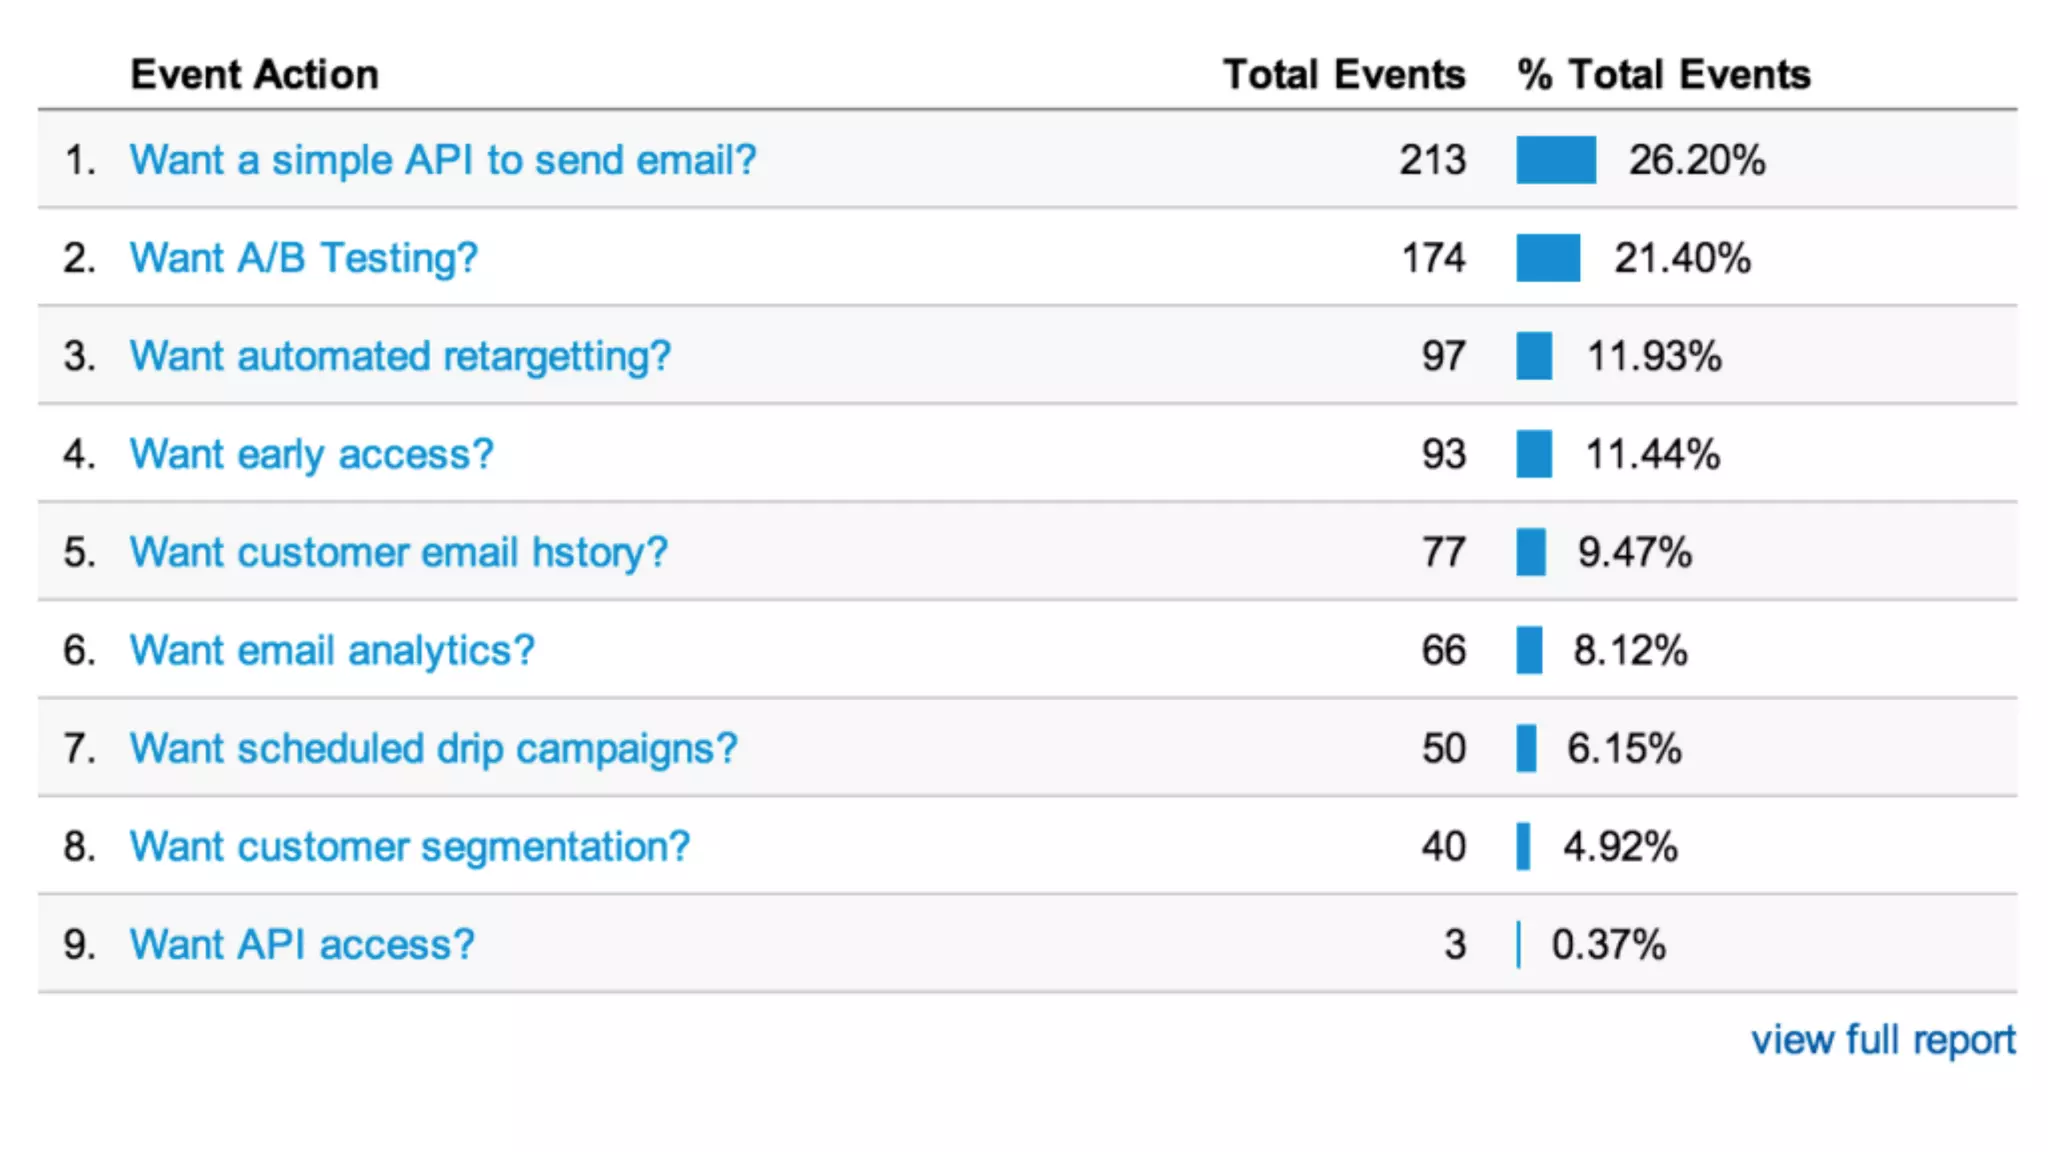Click "Want email analytics?" event link
Screen dimensions: 2048x1152
332,650
